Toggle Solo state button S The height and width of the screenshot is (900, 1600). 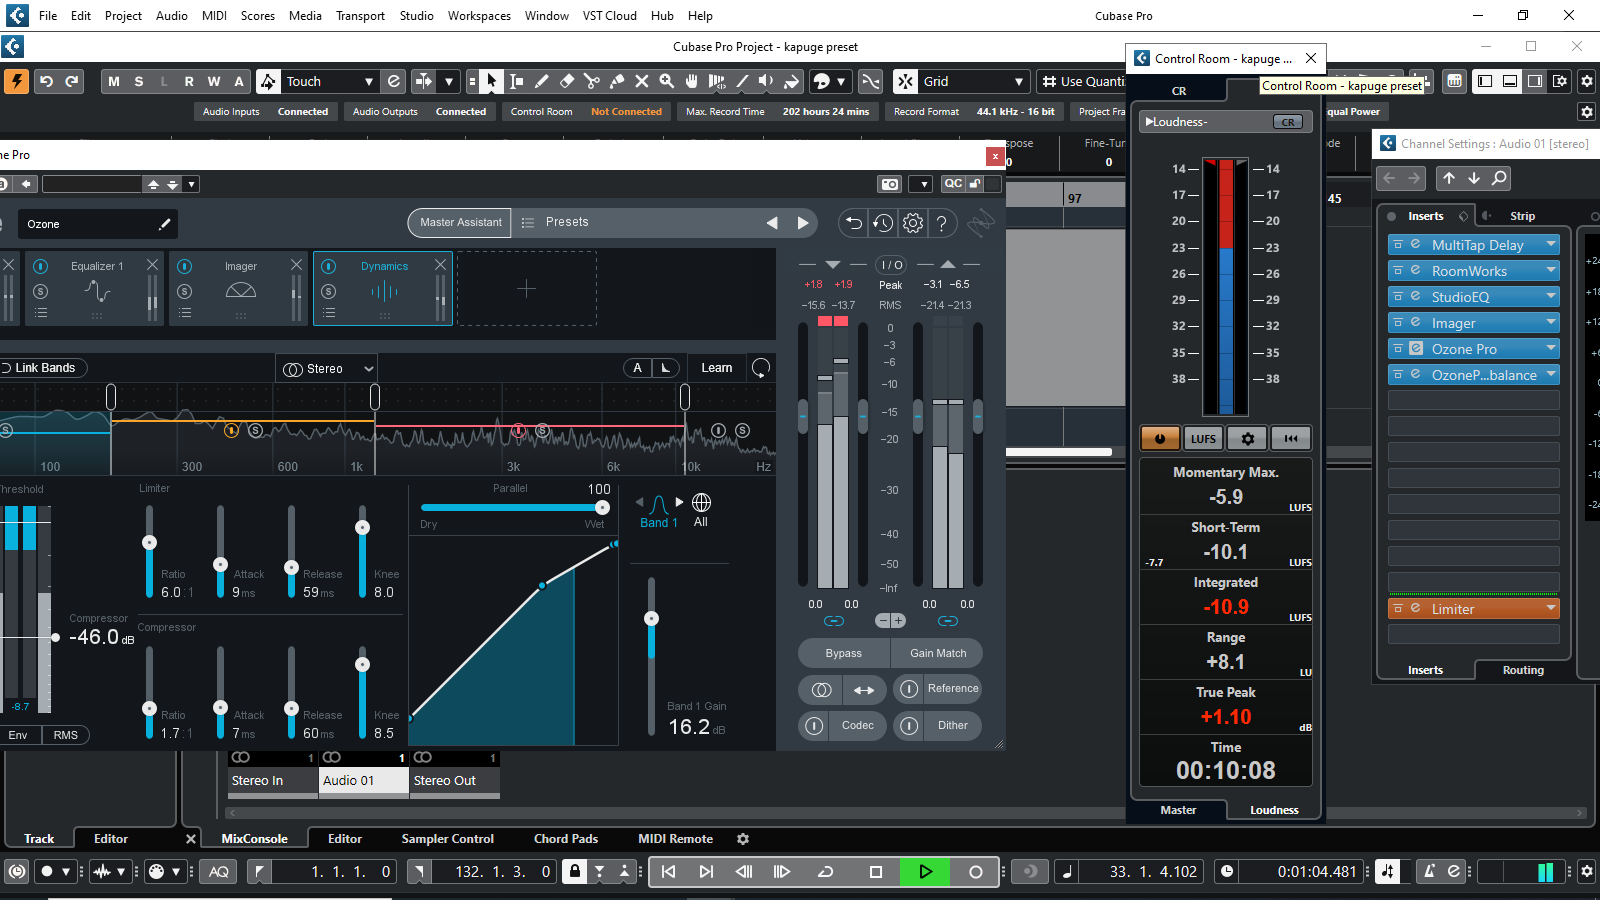(x=139, y=81)
